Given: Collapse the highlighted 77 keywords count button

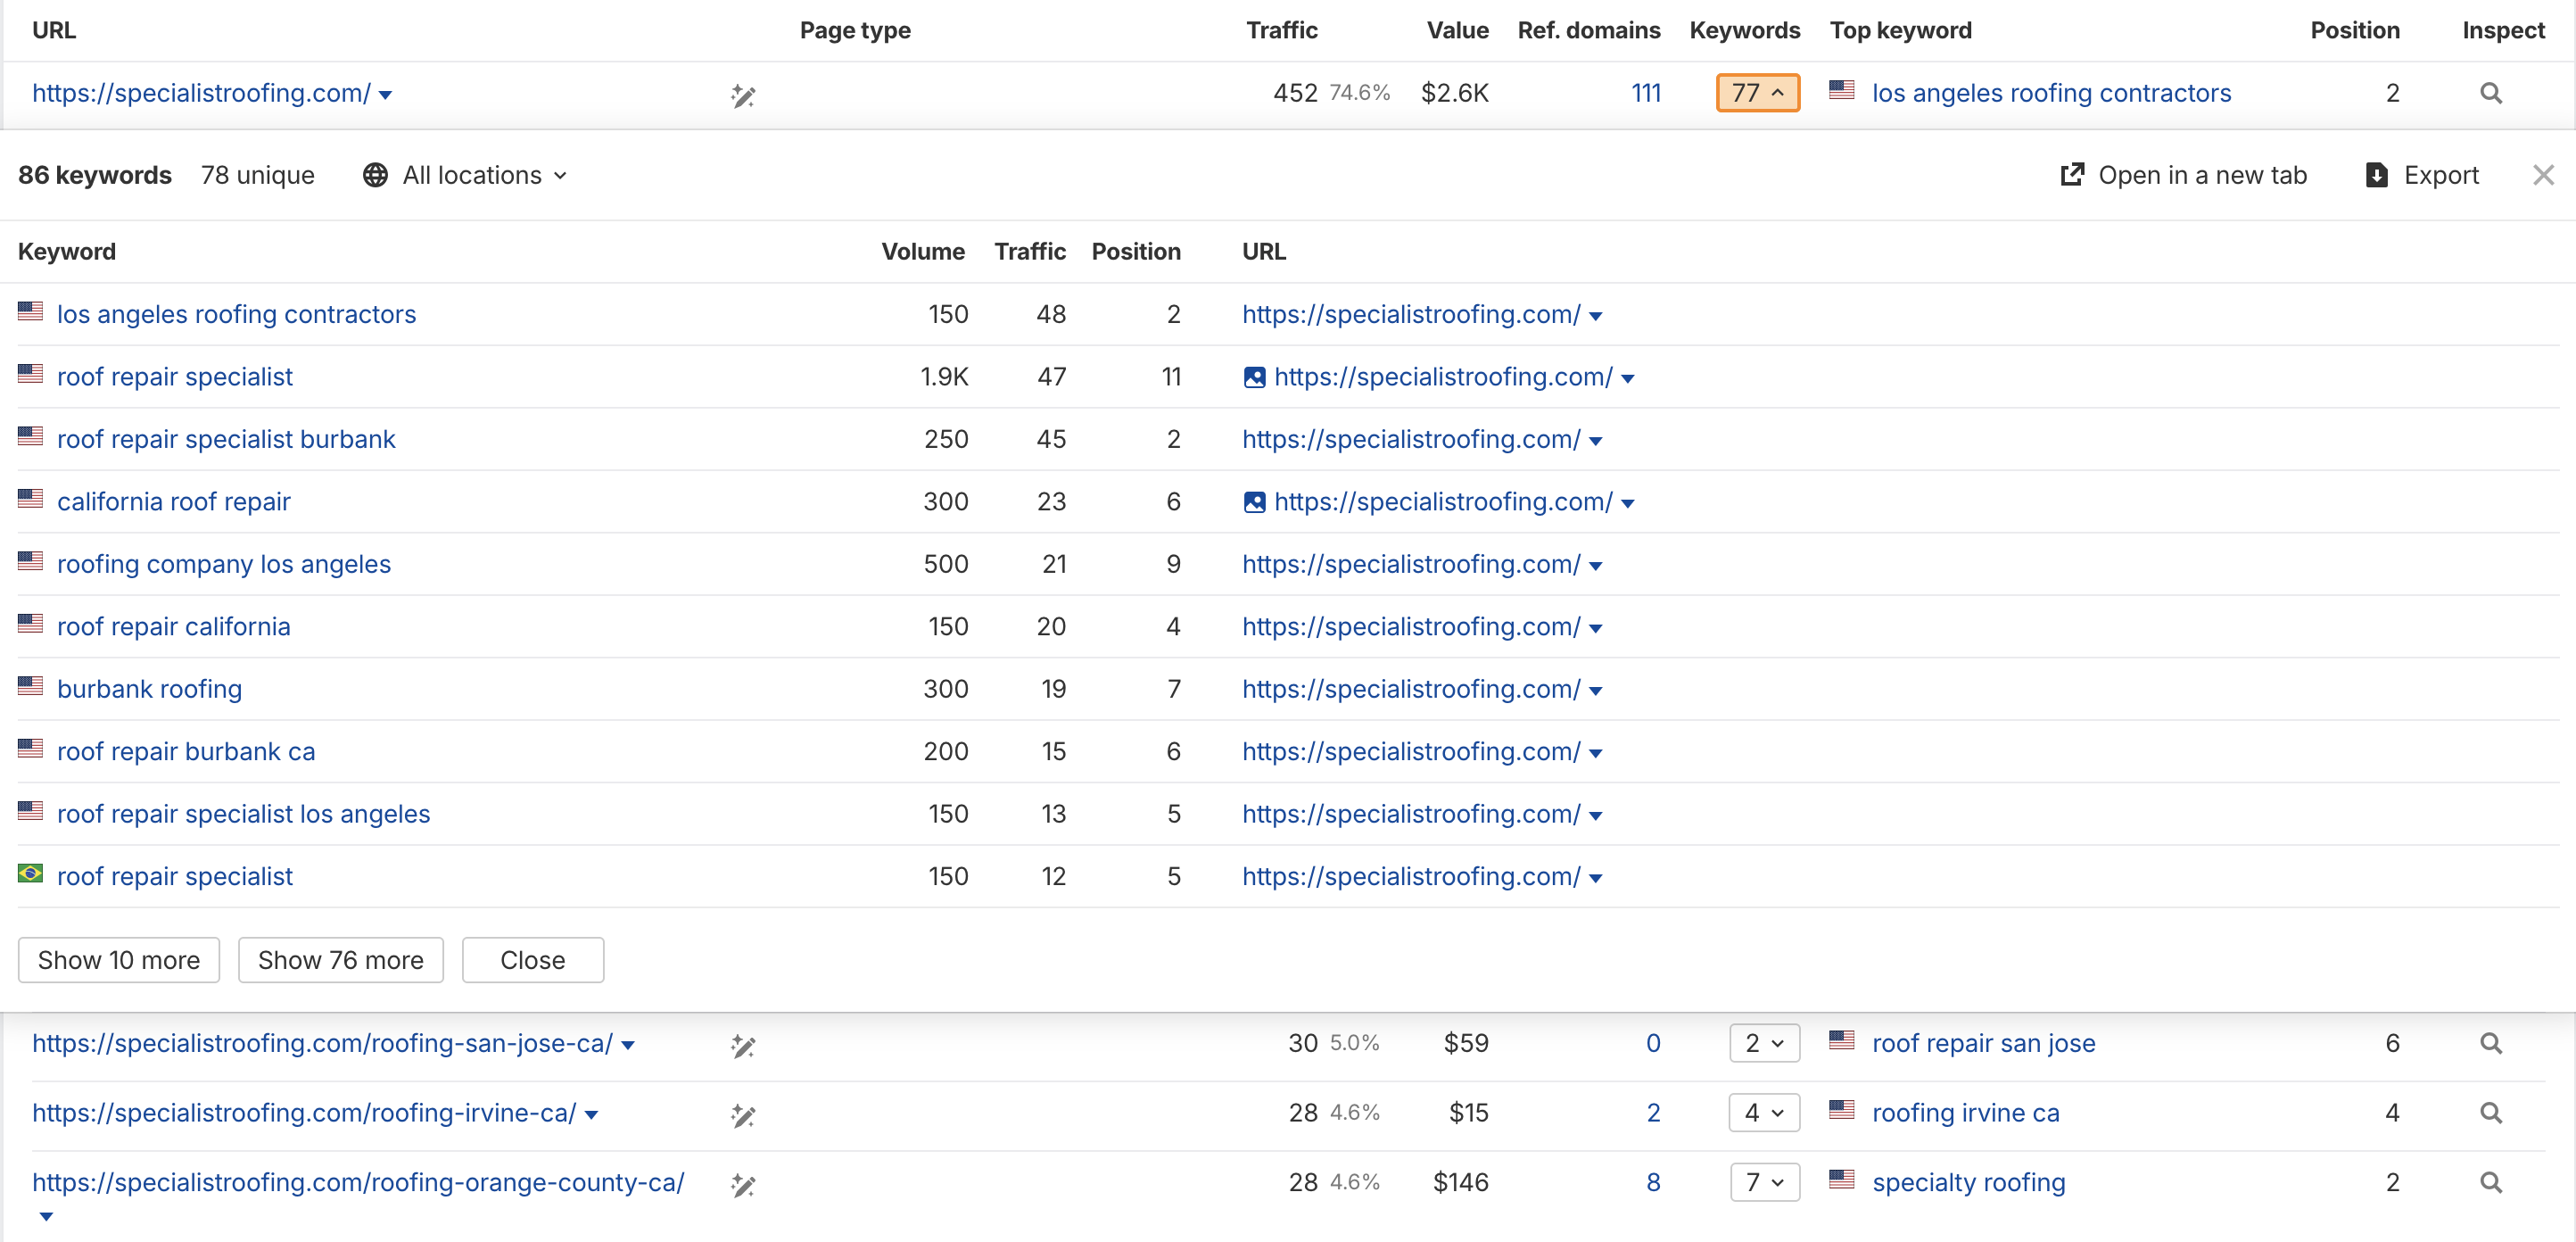Looking at the screenshot, I should 1758,92.
